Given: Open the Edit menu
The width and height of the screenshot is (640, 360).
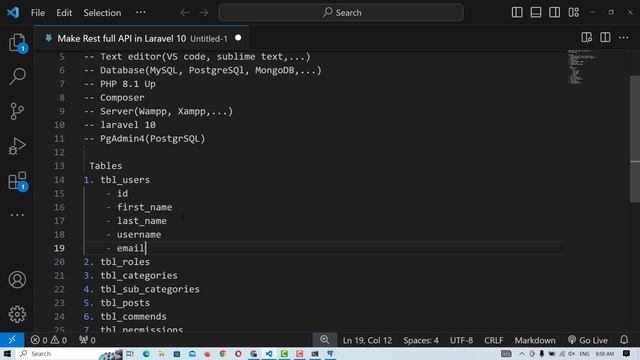Looking at the screenshot, I should 64,13.
